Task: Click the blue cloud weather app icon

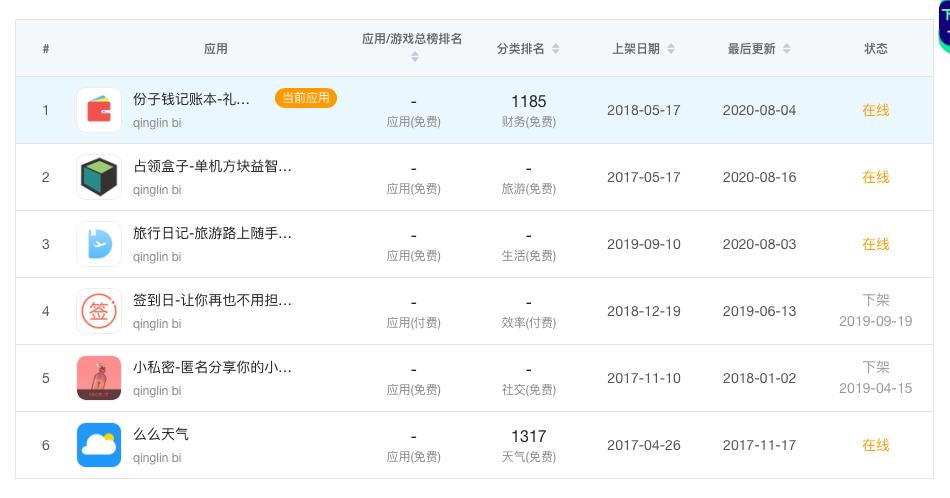Action: click(99, 445)
